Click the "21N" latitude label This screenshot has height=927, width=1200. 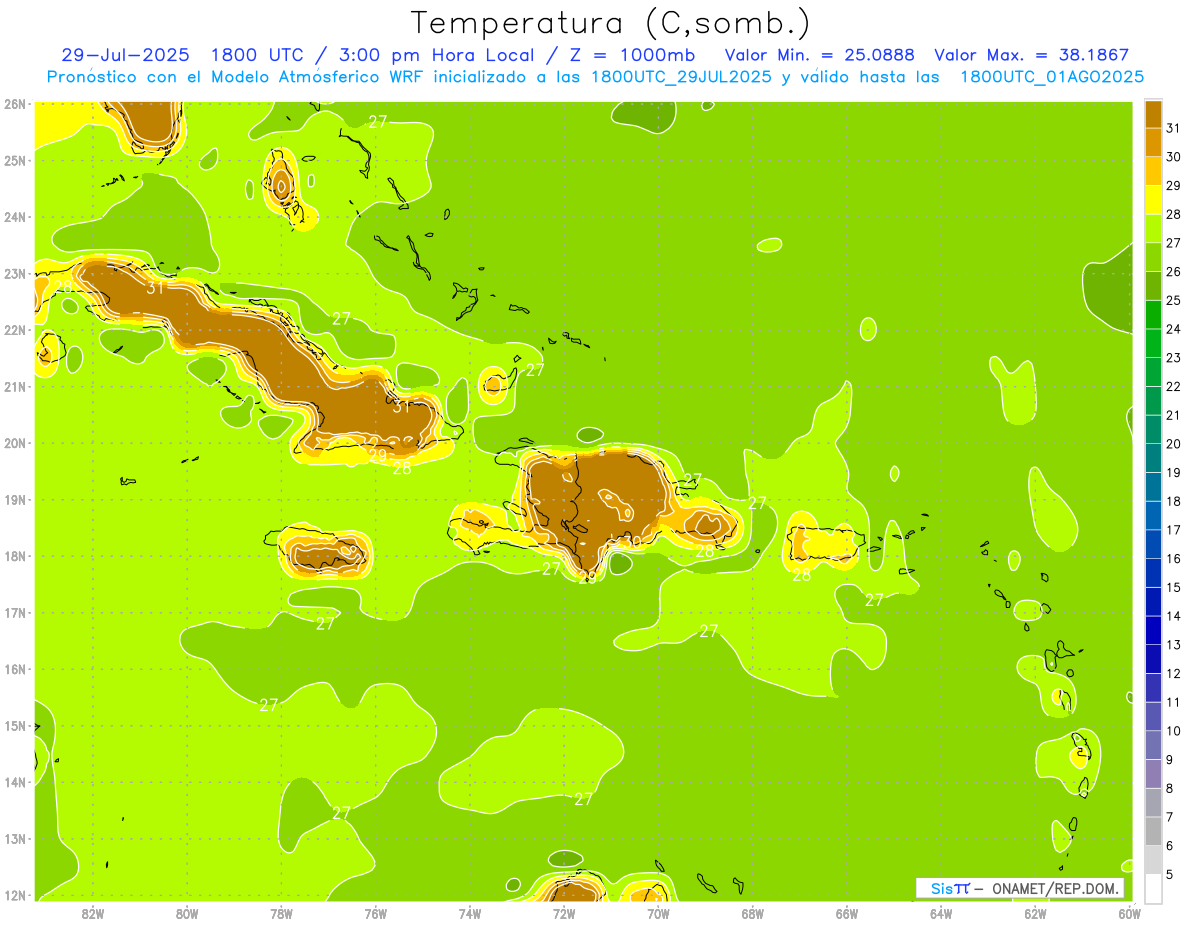tap(15, 386)
